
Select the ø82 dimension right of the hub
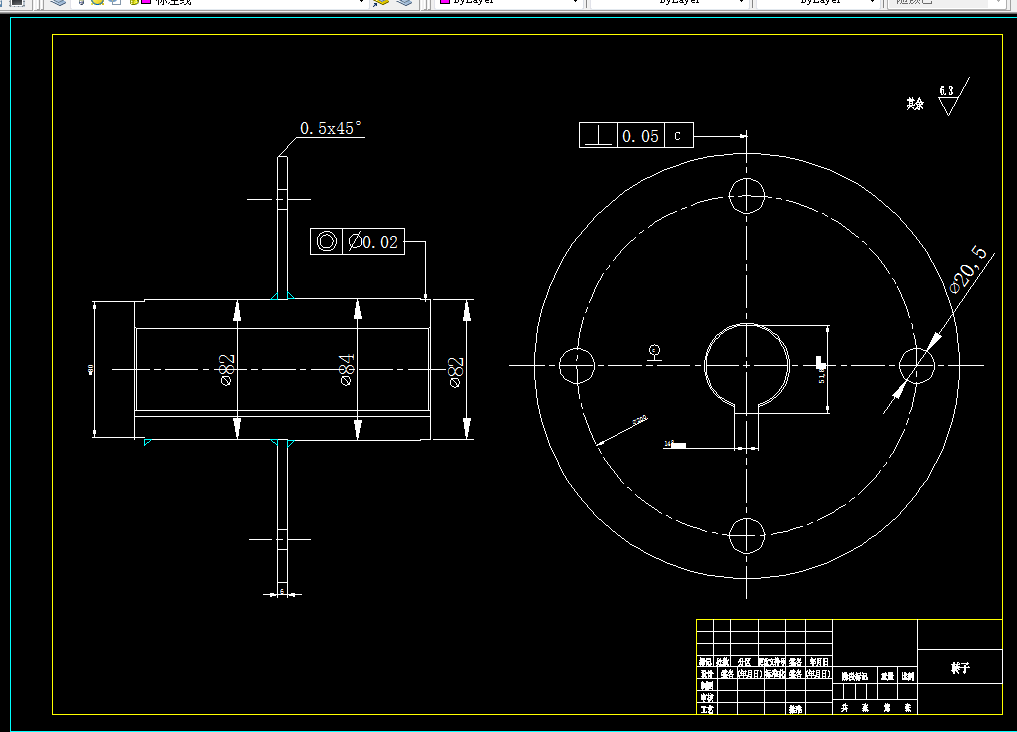[x=457, y=373]
